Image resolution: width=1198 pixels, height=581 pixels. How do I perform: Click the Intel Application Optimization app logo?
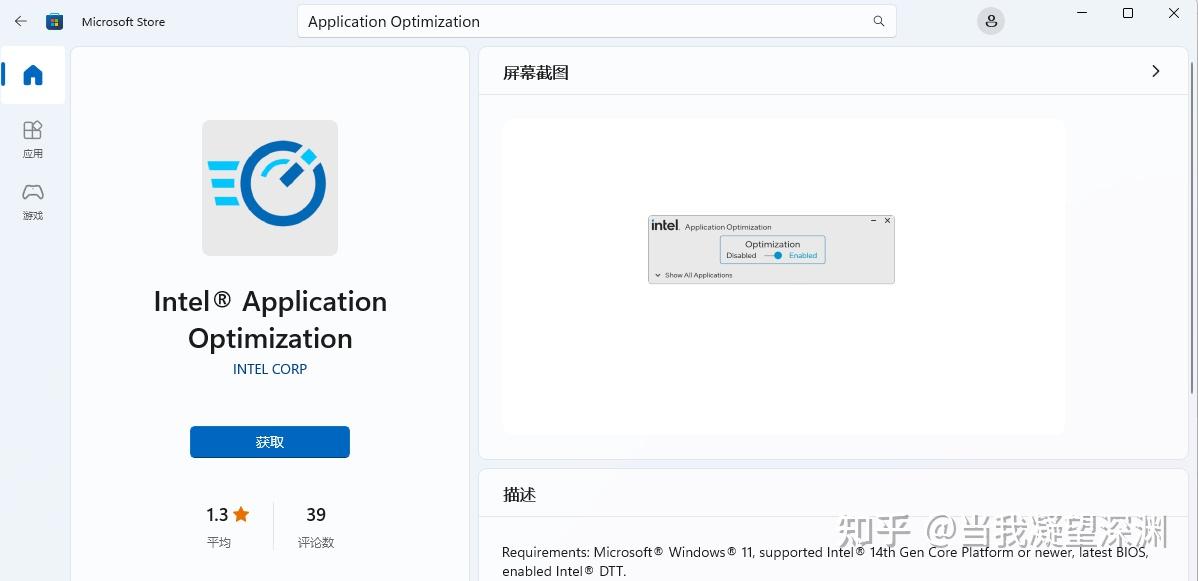[269, 188]
